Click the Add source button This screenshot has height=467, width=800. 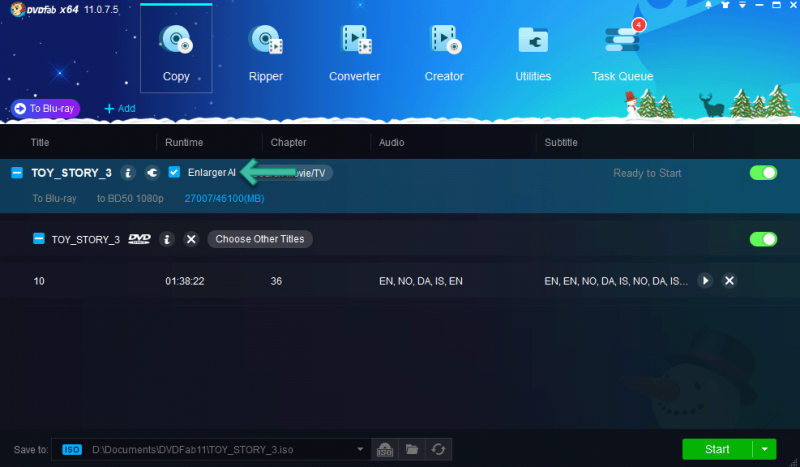[120, 108]
